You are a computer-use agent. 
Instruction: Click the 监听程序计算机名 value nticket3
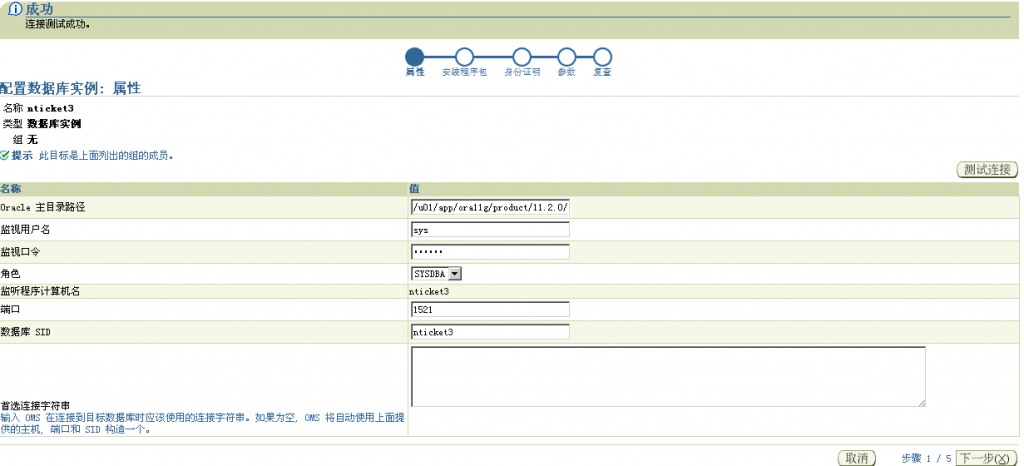(429, 291)
